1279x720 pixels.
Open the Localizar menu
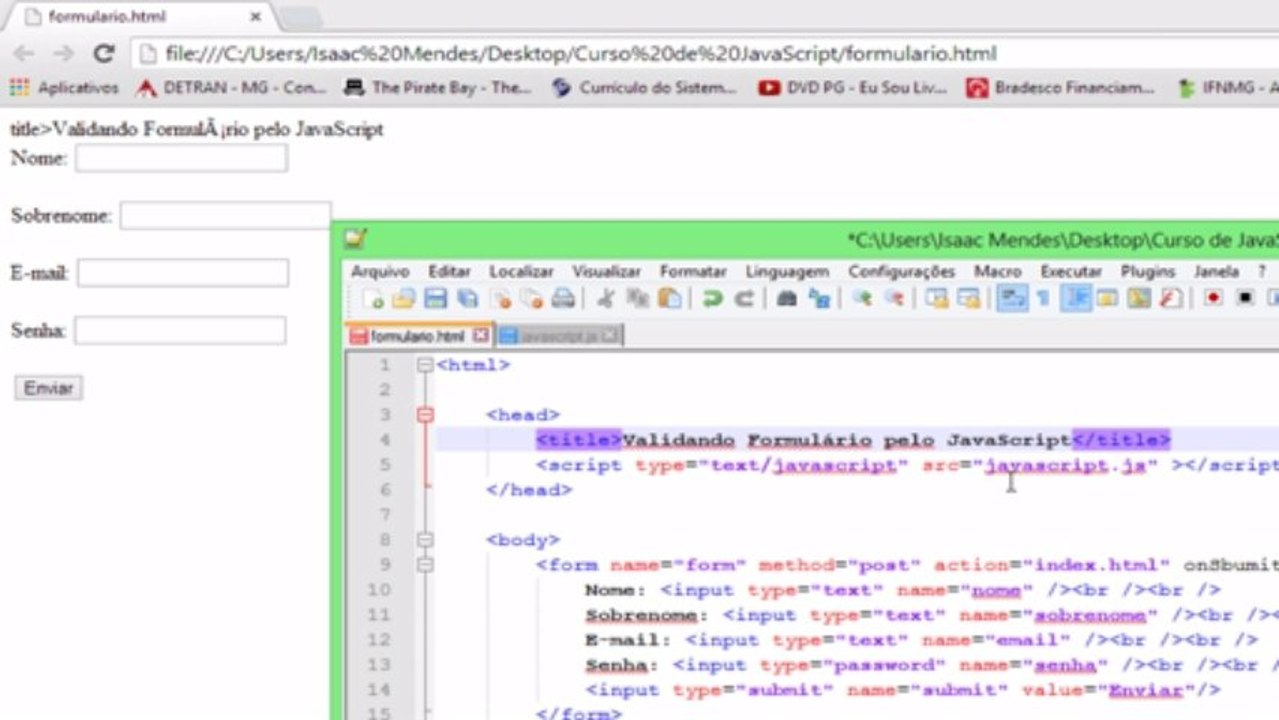[x=521, y=271]
